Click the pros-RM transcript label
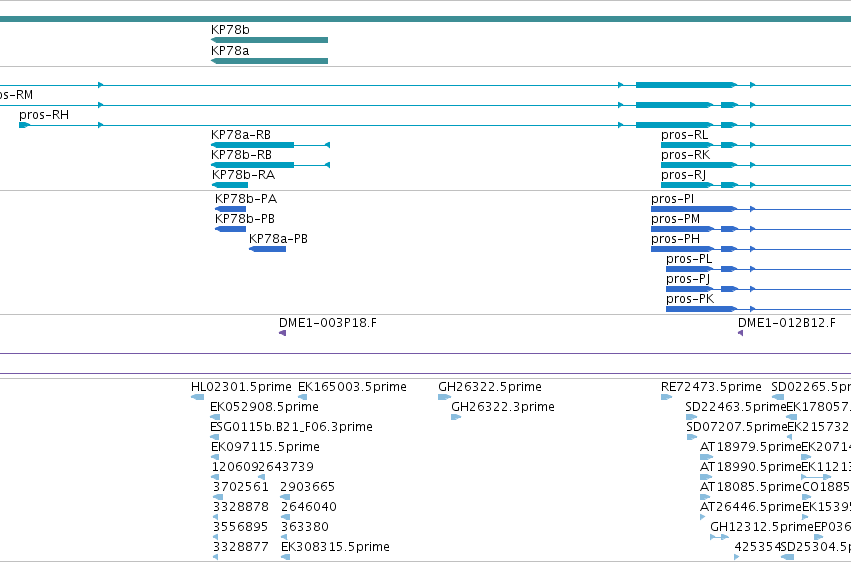 [16, 95]
